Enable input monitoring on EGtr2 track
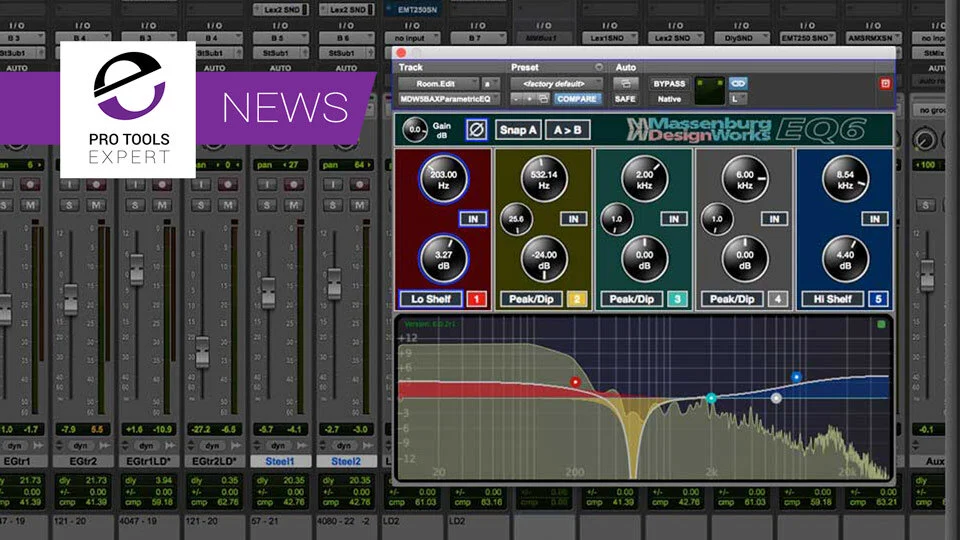The height and width of the screenshot is (540, 960). click(x=69, y=184)
